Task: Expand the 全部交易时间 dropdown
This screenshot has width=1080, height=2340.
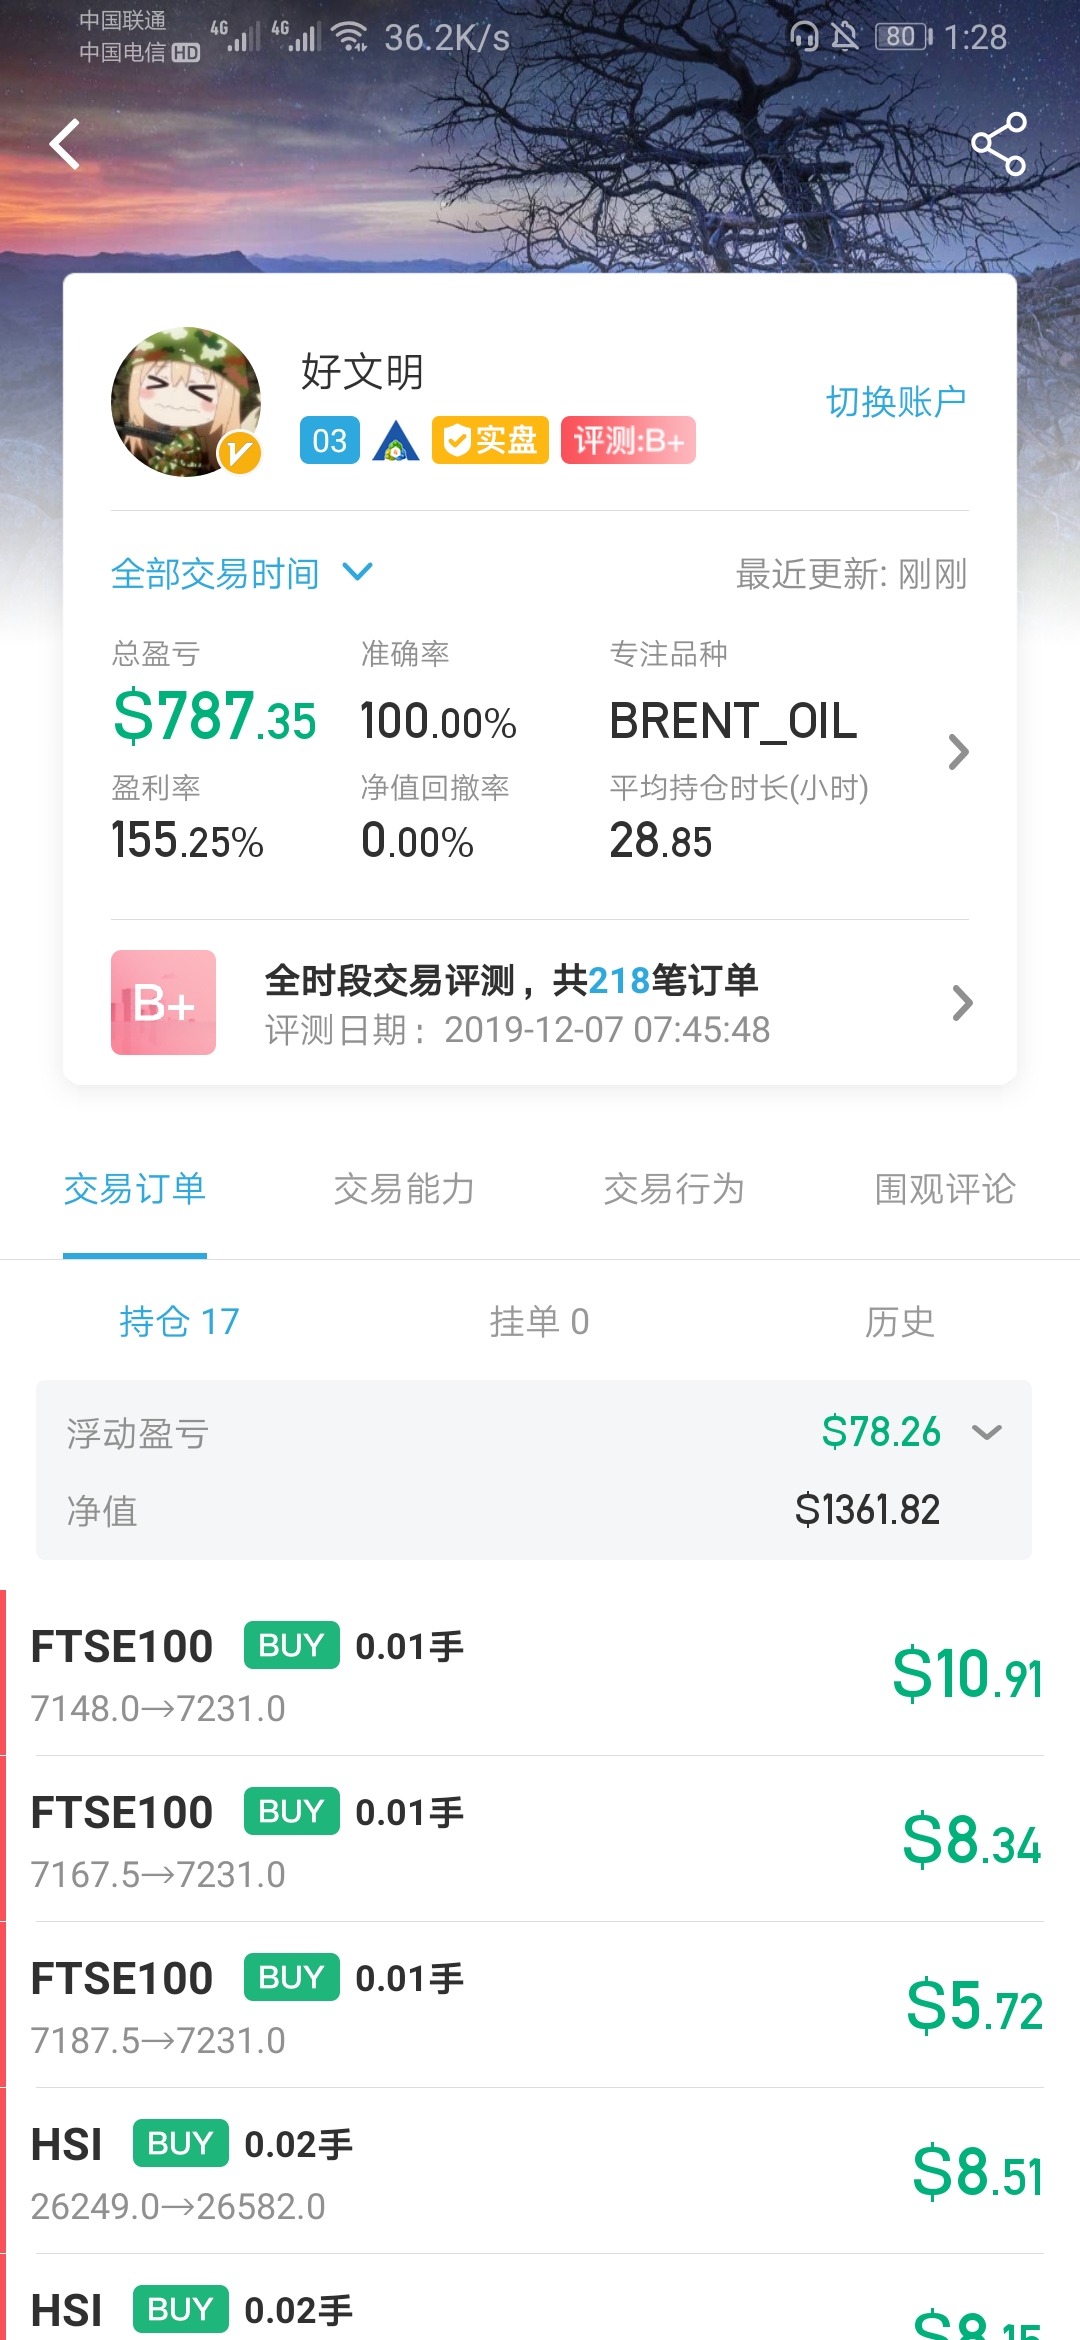Action: (241, 573)
